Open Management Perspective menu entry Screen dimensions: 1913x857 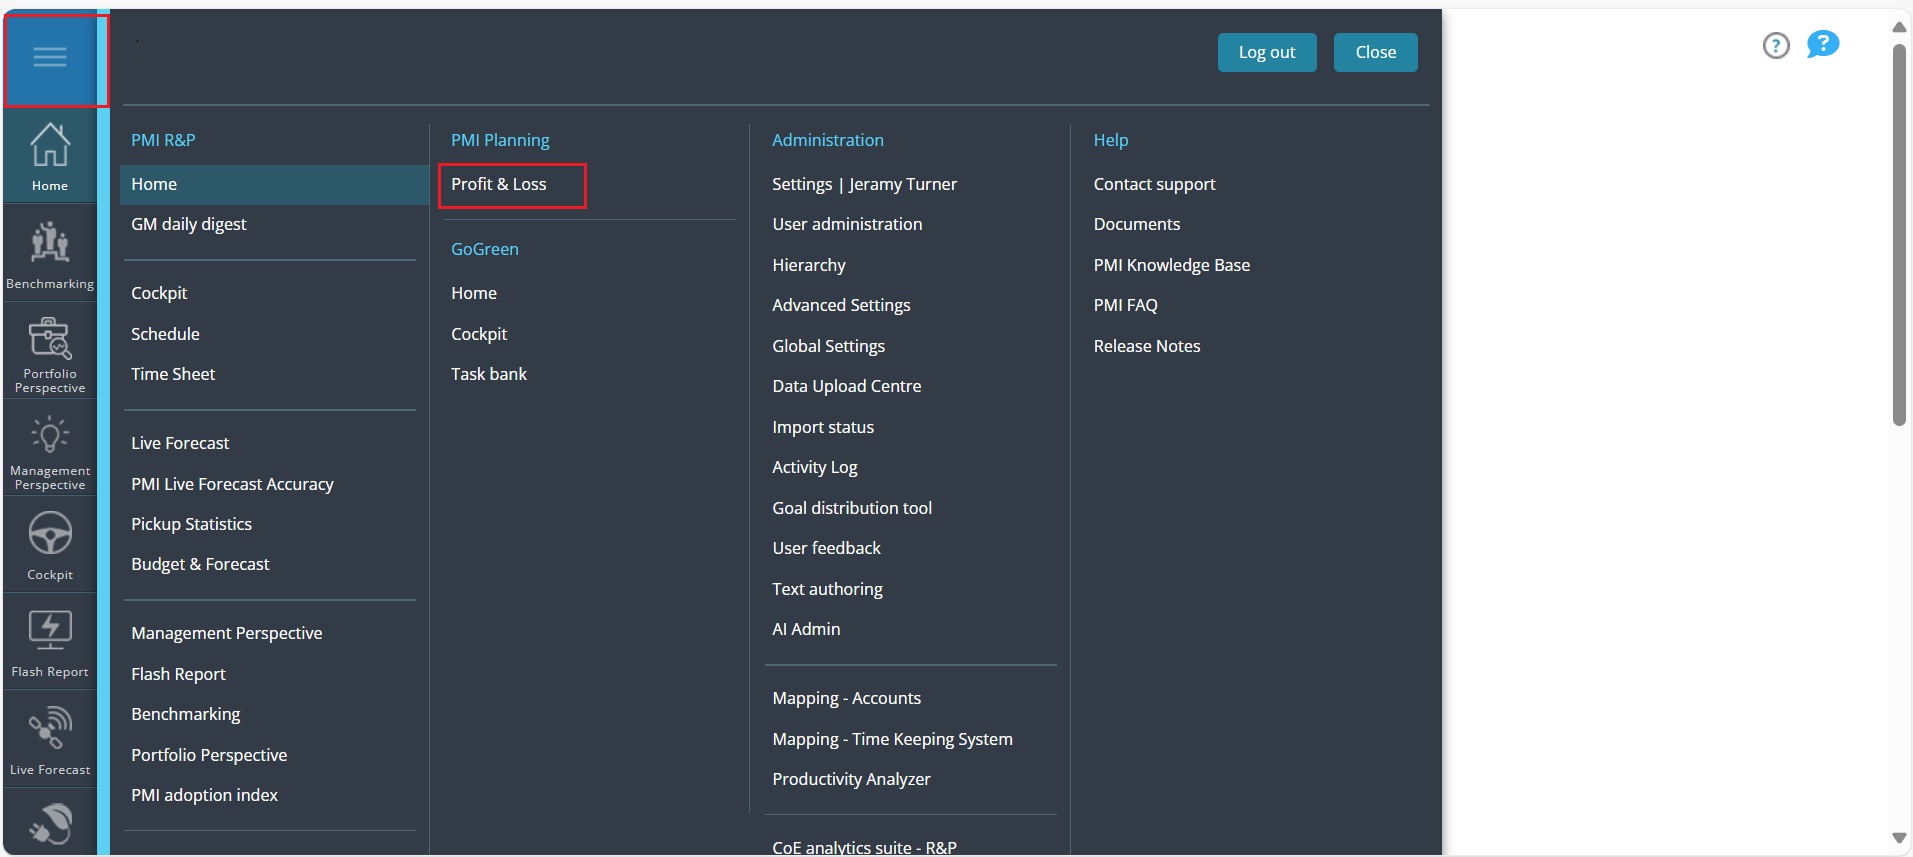(226, 633)
